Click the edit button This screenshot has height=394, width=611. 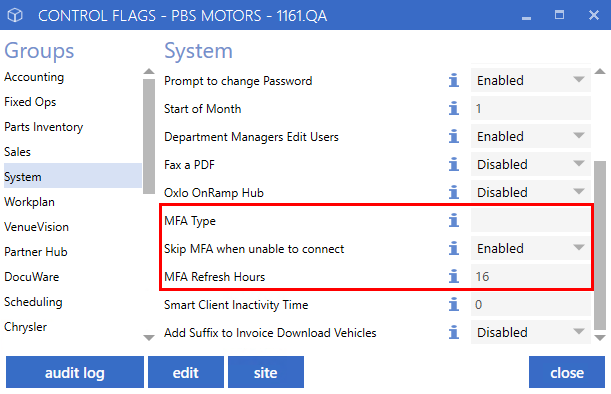click(186, 372)
